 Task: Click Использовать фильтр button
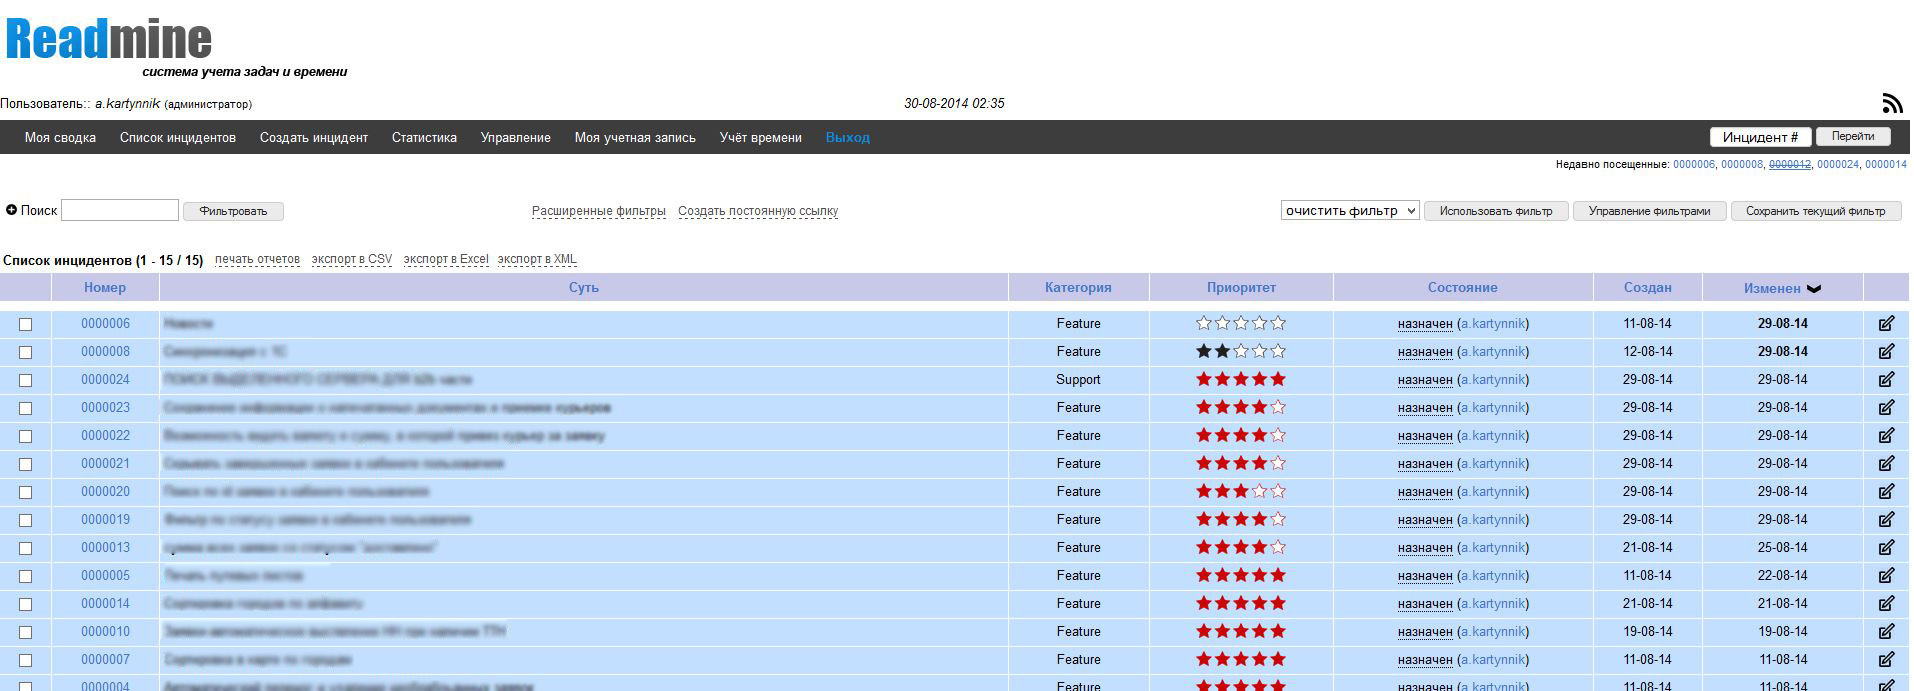1496,211
